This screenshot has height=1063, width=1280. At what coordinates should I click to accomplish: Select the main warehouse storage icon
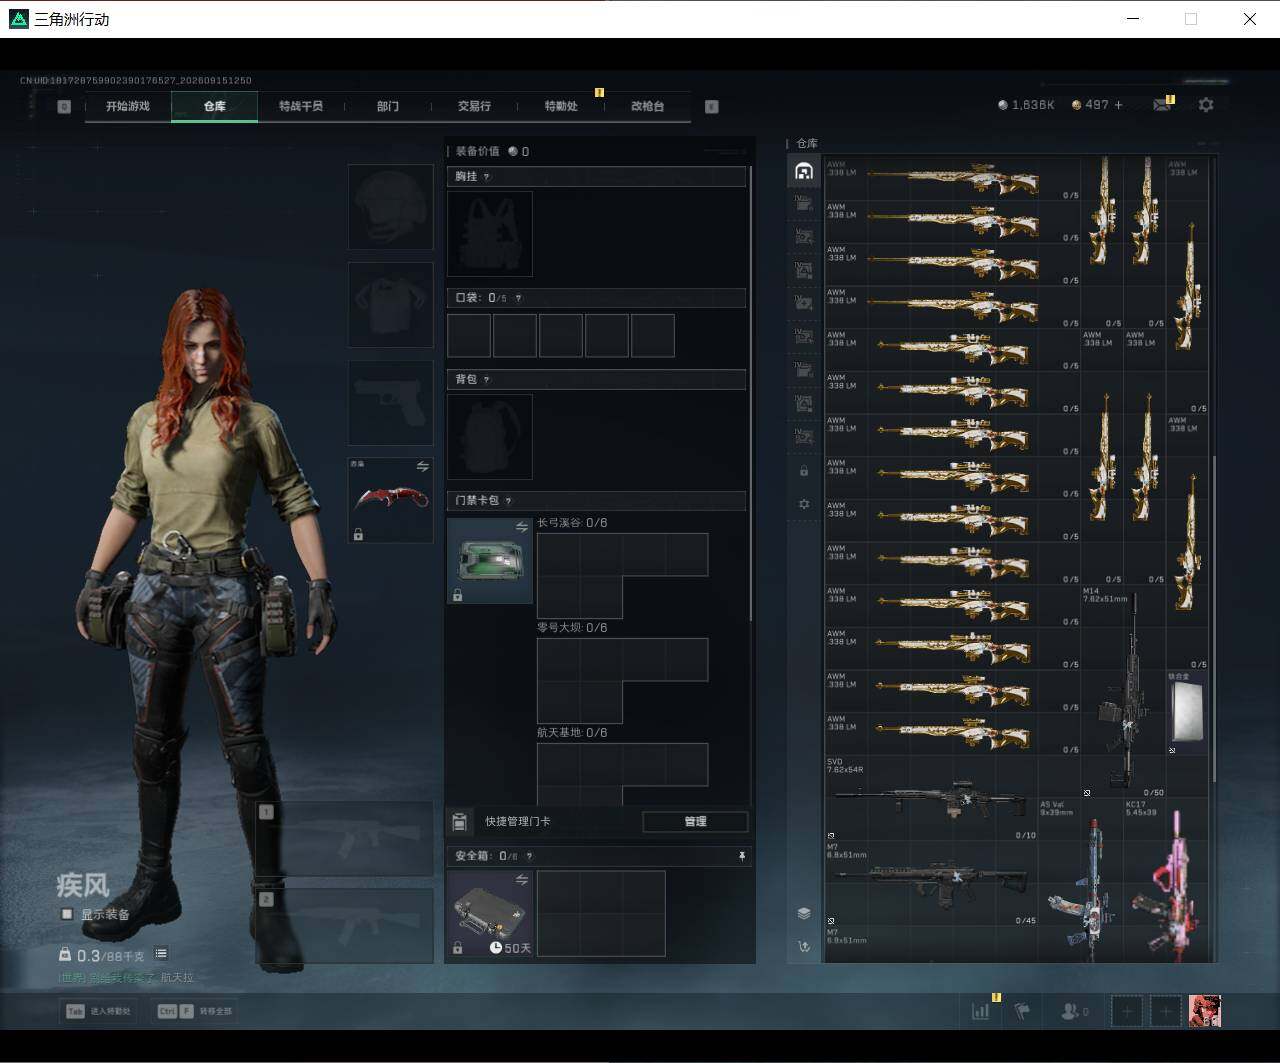click(804, 171)
